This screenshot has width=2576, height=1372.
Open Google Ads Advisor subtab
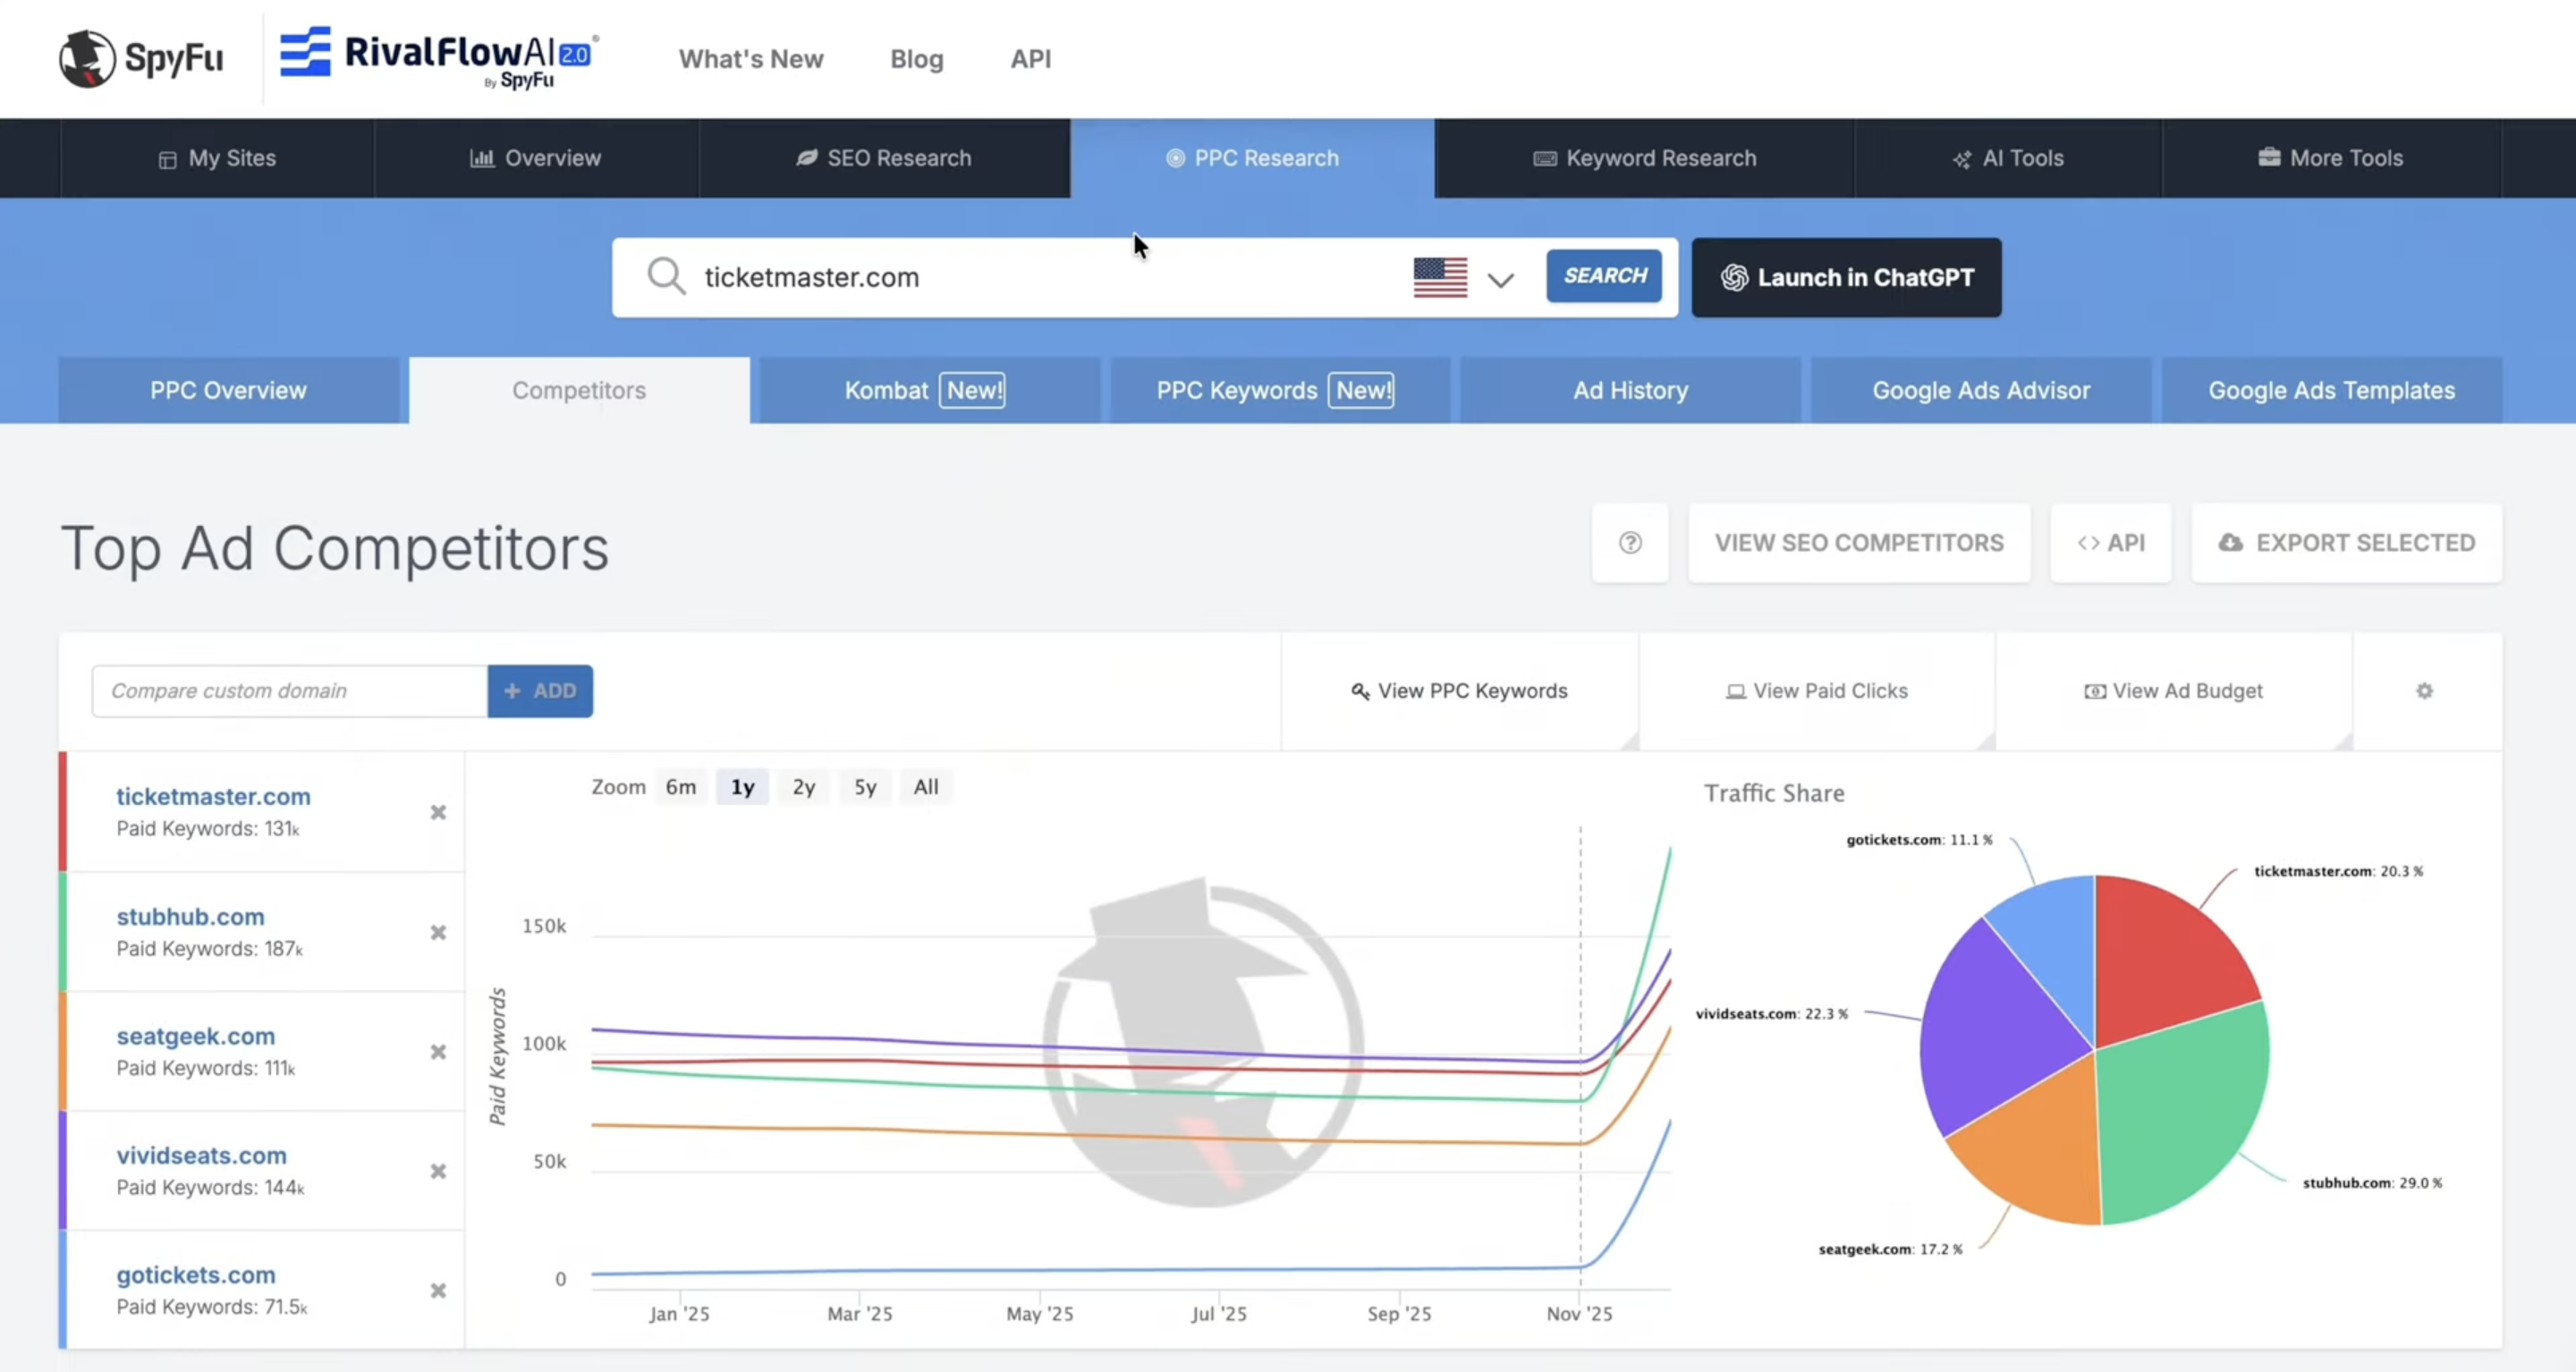1981,390
